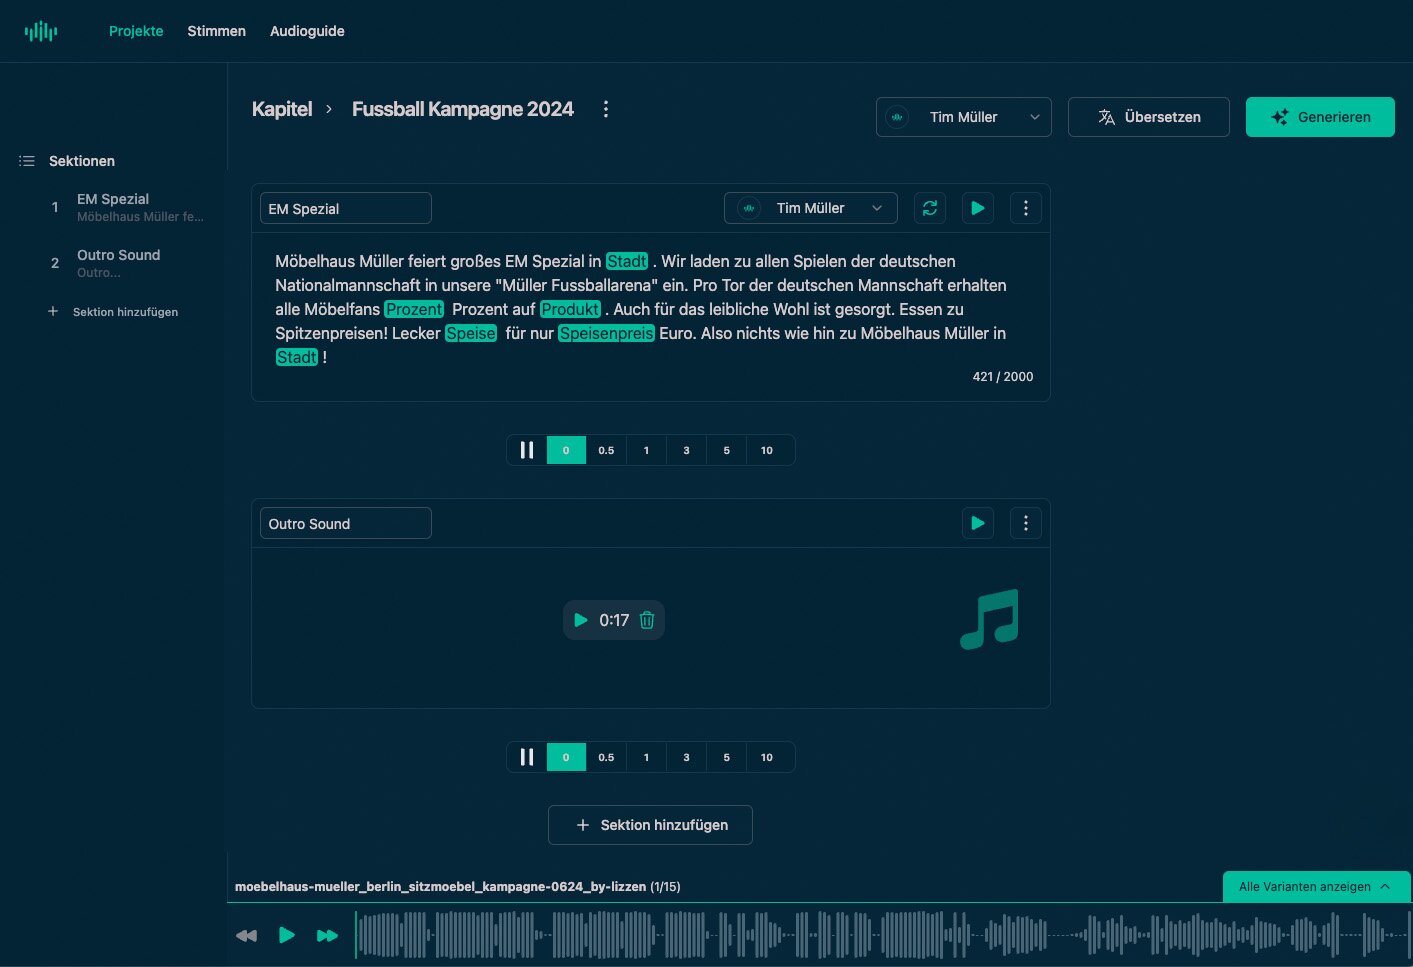Click the voice avatar in the top dropdown
1413x967 pixels.
click(x=897, y=117)
